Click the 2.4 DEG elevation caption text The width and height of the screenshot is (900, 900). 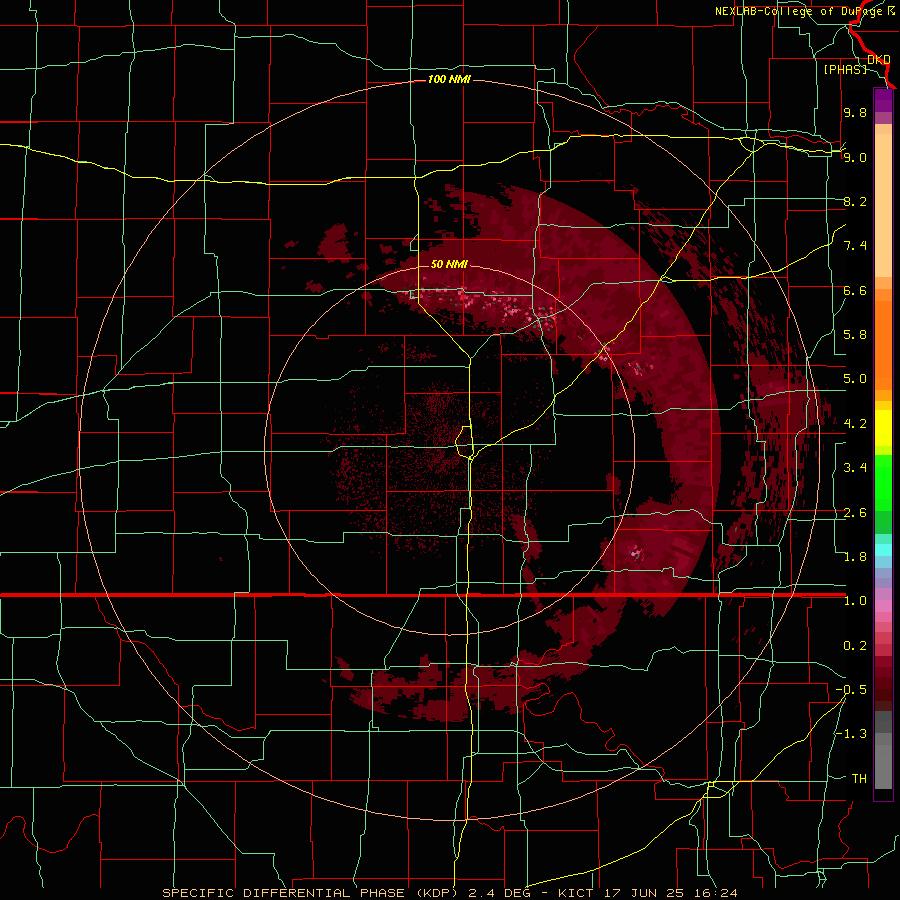[498, 893]
